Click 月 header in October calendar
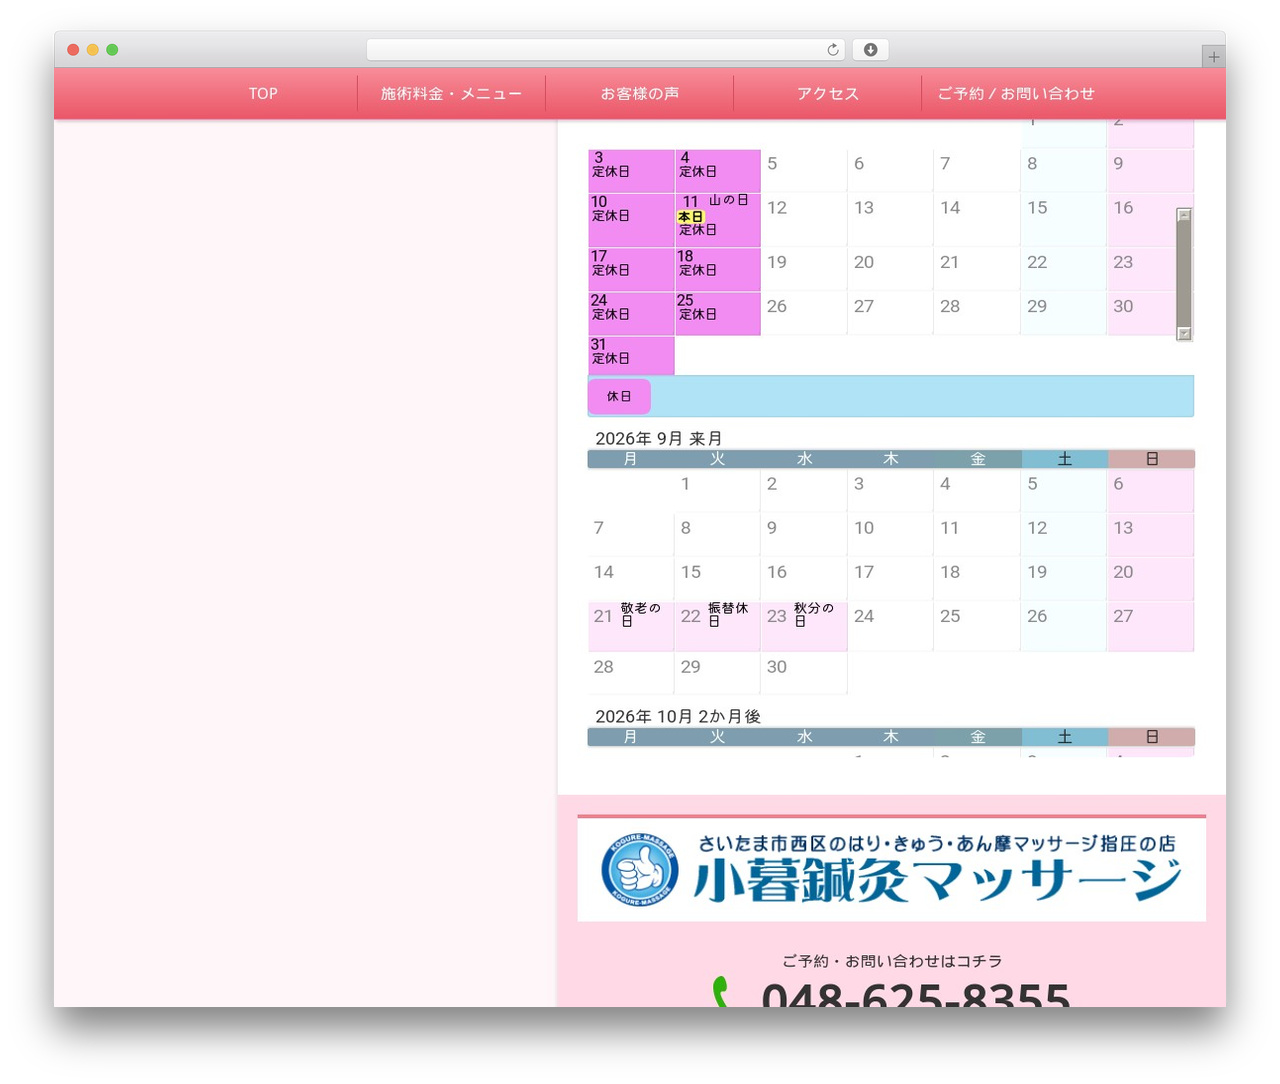Screen dimensions: 1280x1084 [630, 737]
